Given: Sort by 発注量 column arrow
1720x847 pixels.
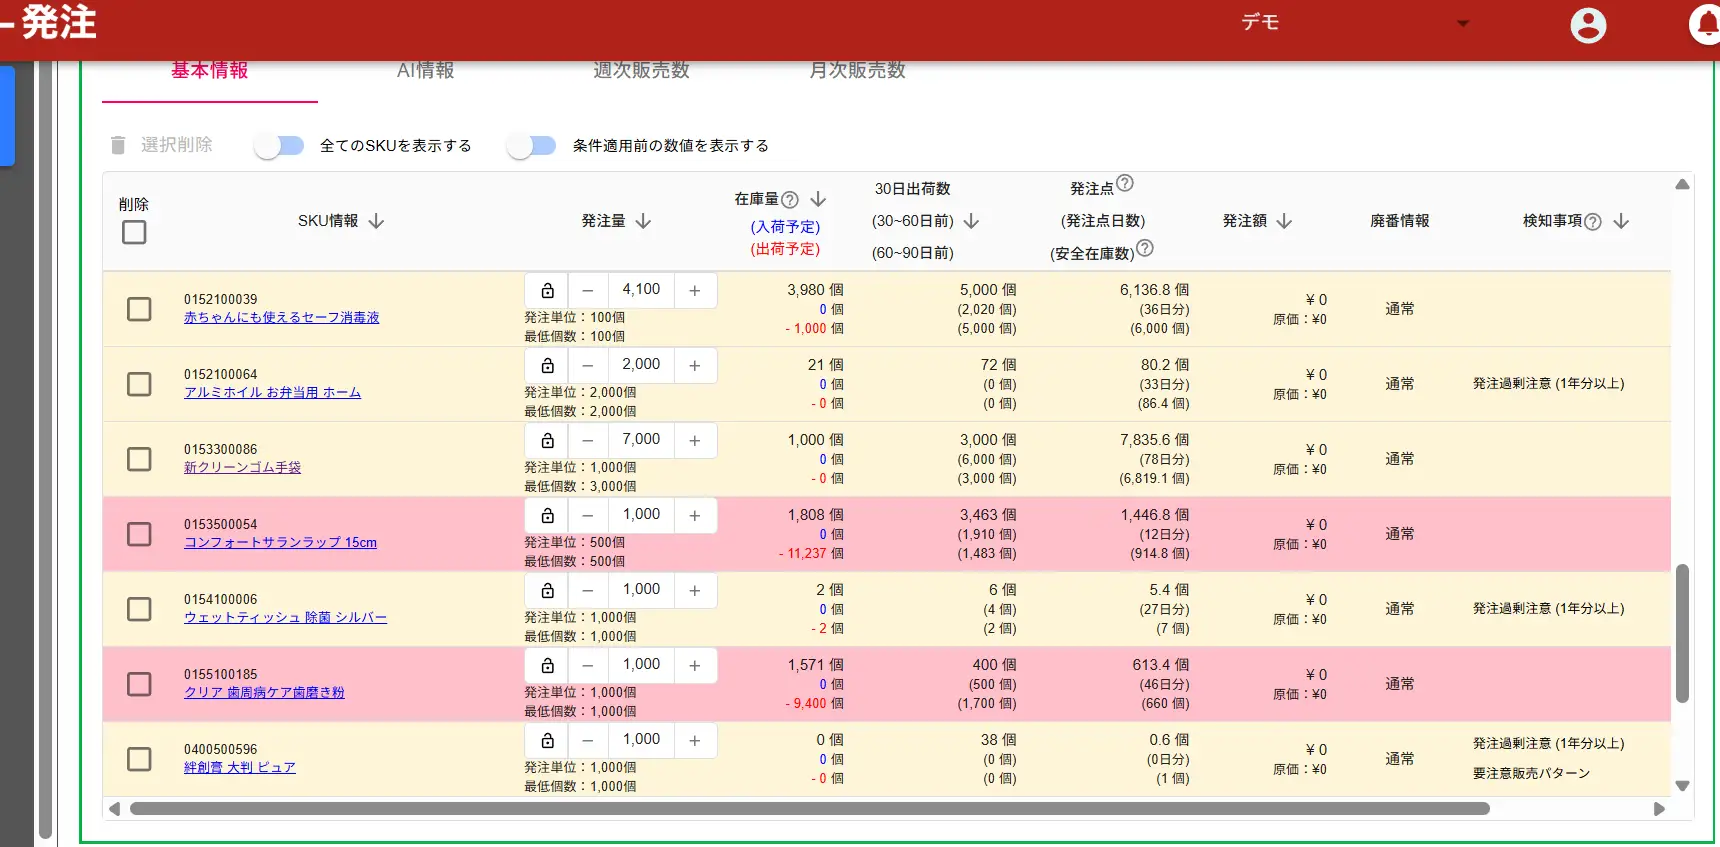Looking at the screenshot, I should 643,221.
